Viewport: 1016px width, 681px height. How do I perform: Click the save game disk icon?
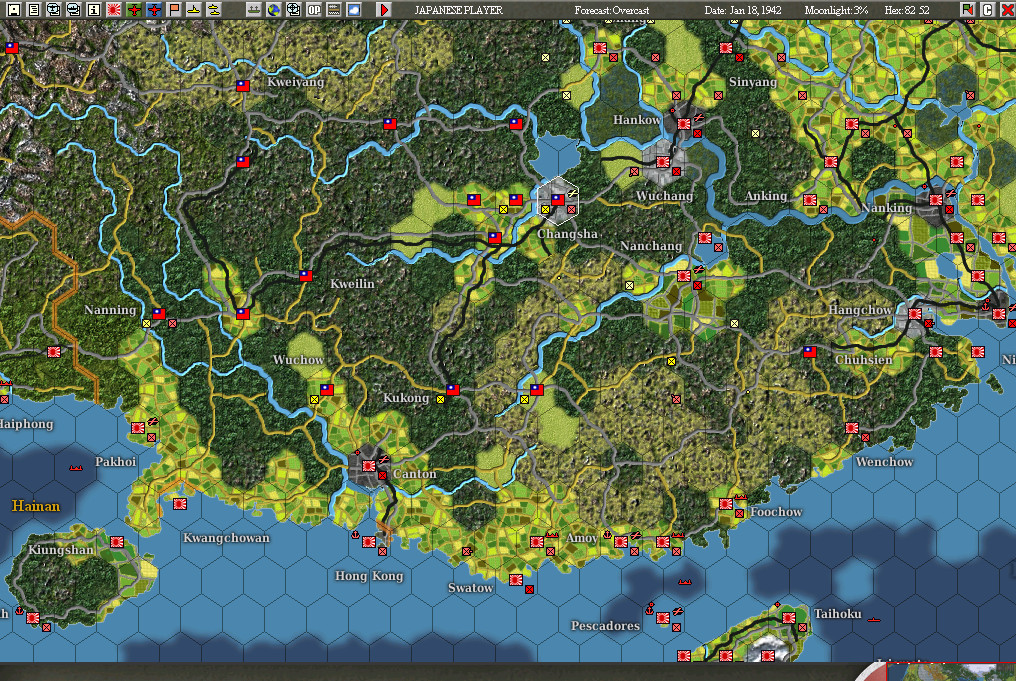tap(14, 10)
